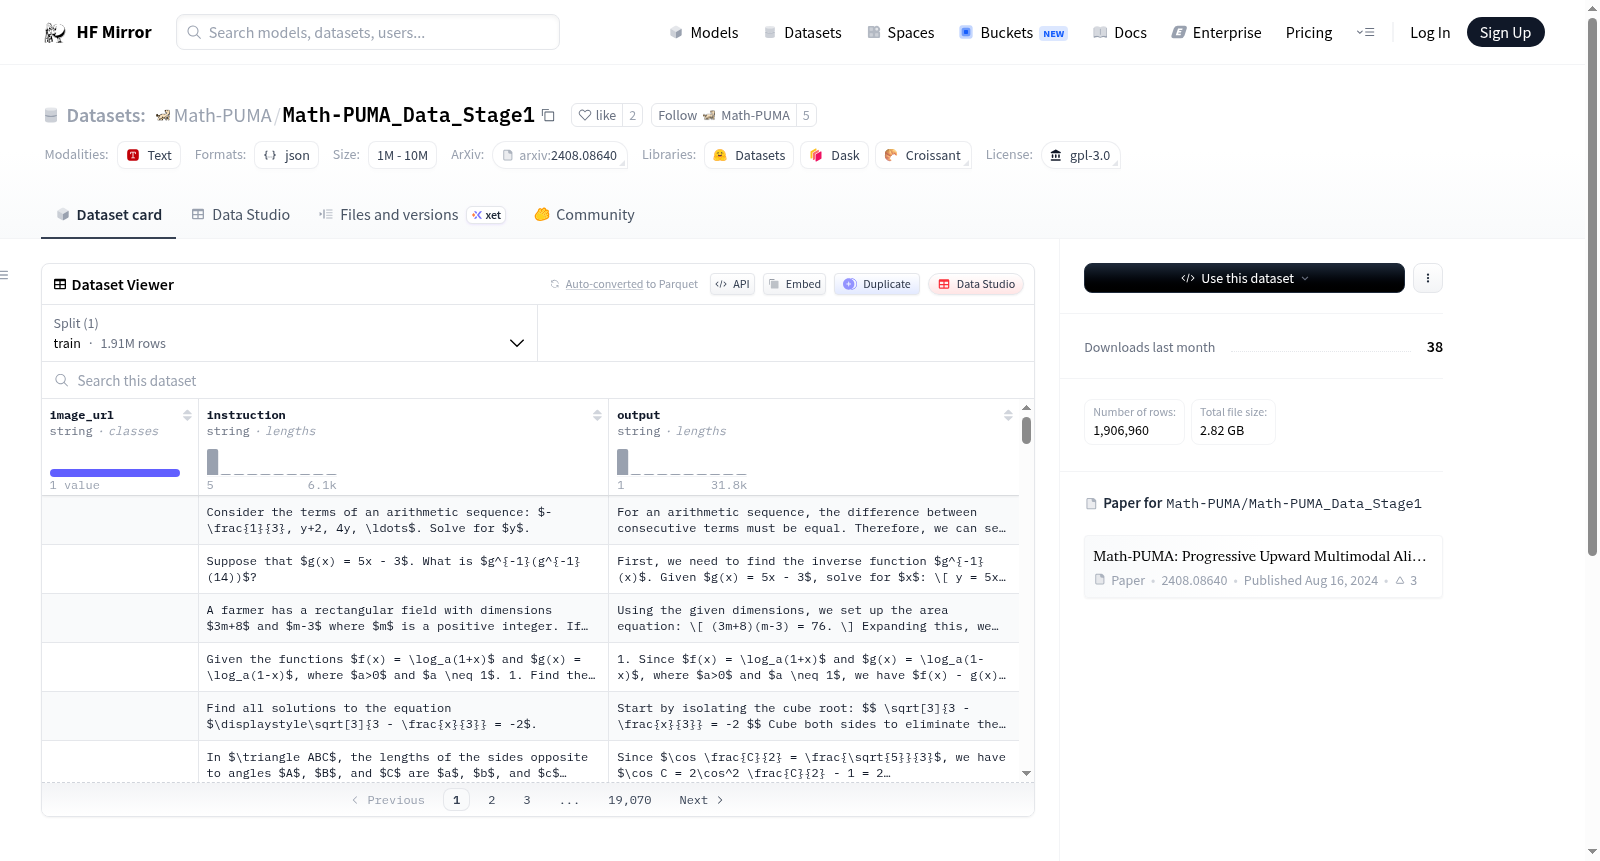Focus the models and datasets search box
Viewport: 1600px width, 861px height.
click(368, 32)
